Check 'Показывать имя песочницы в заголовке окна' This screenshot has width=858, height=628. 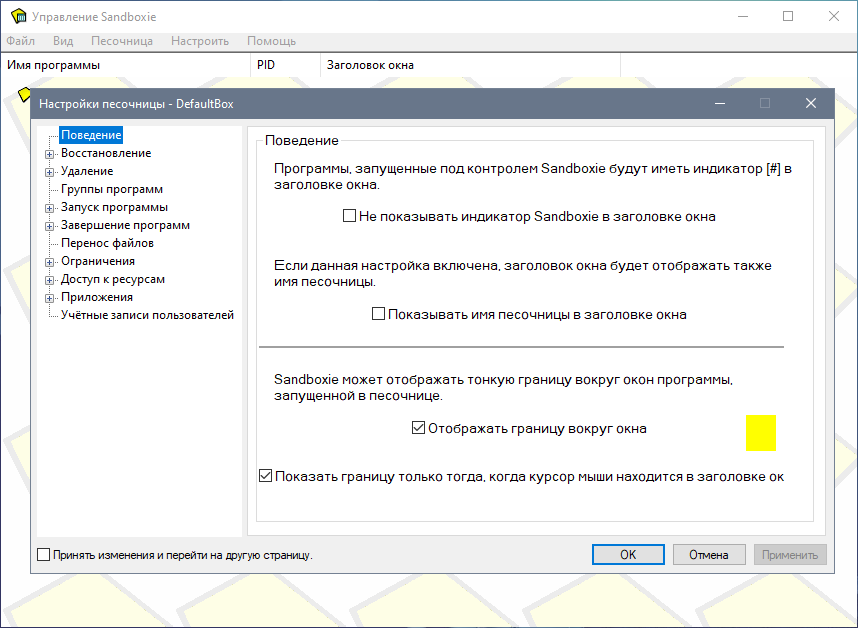click(x=379, y=314)
